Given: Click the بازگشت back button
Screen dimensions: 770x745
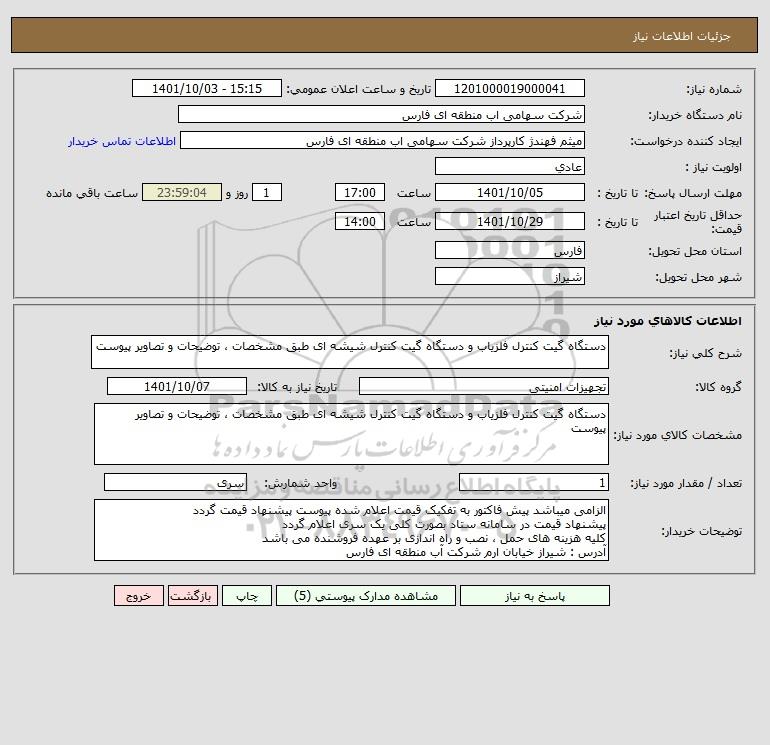Looking at the screenshot, I should click(x=192, y=596).
